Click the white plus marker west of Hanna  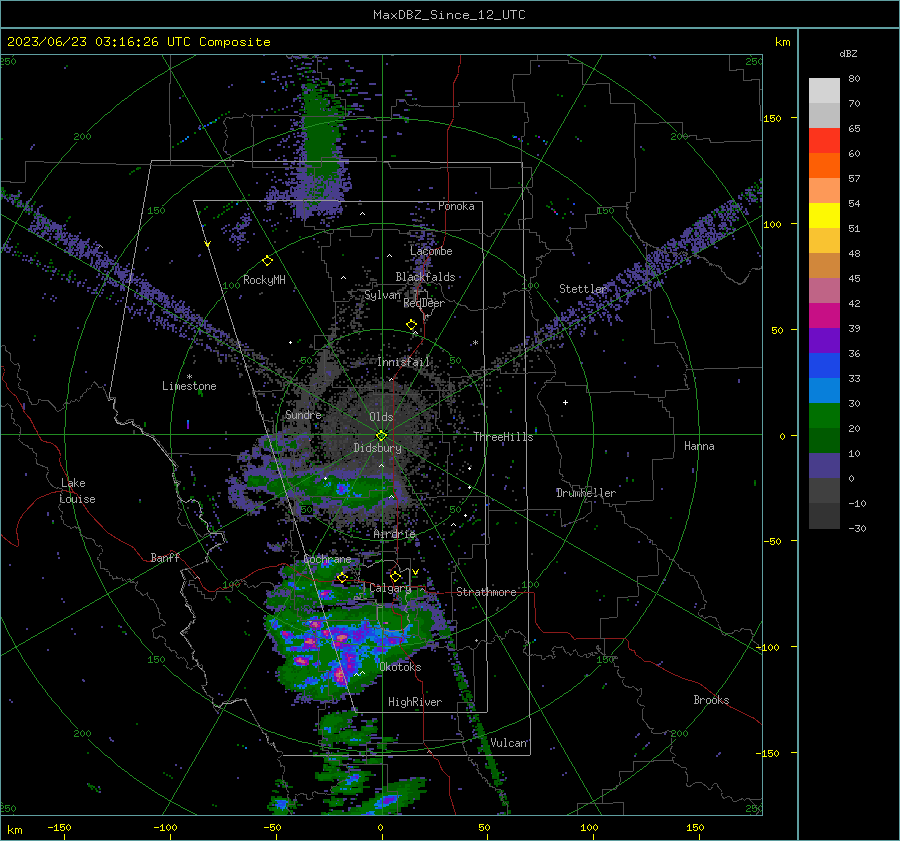pyautogui.click(x=565, y=402)
